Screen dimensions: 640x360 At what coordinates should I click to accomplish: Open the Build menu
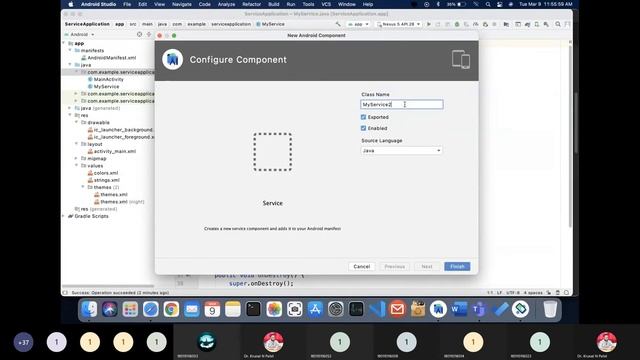(273, 4)
